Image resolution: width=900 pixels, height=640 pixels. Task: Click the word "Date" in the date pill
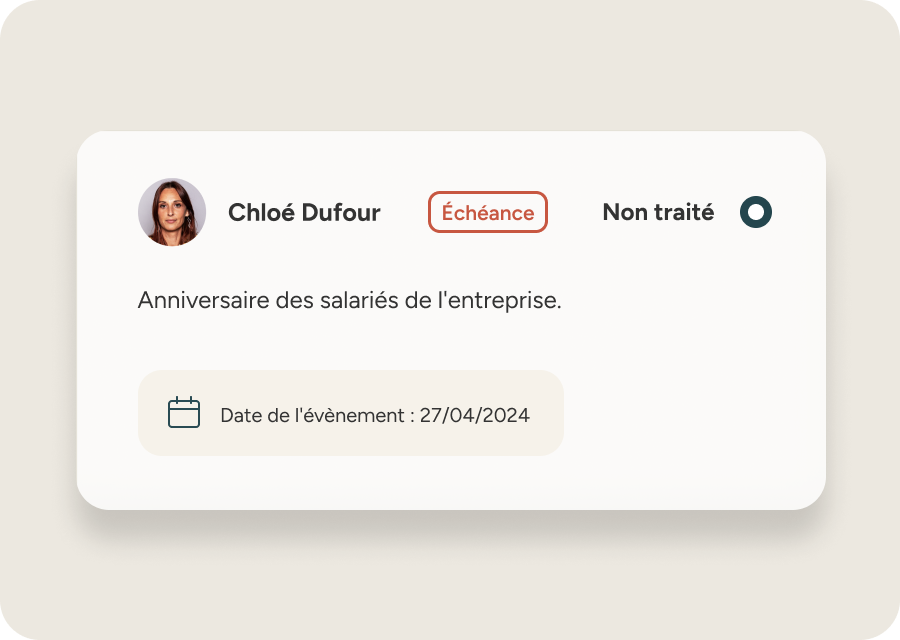[240, 415]
